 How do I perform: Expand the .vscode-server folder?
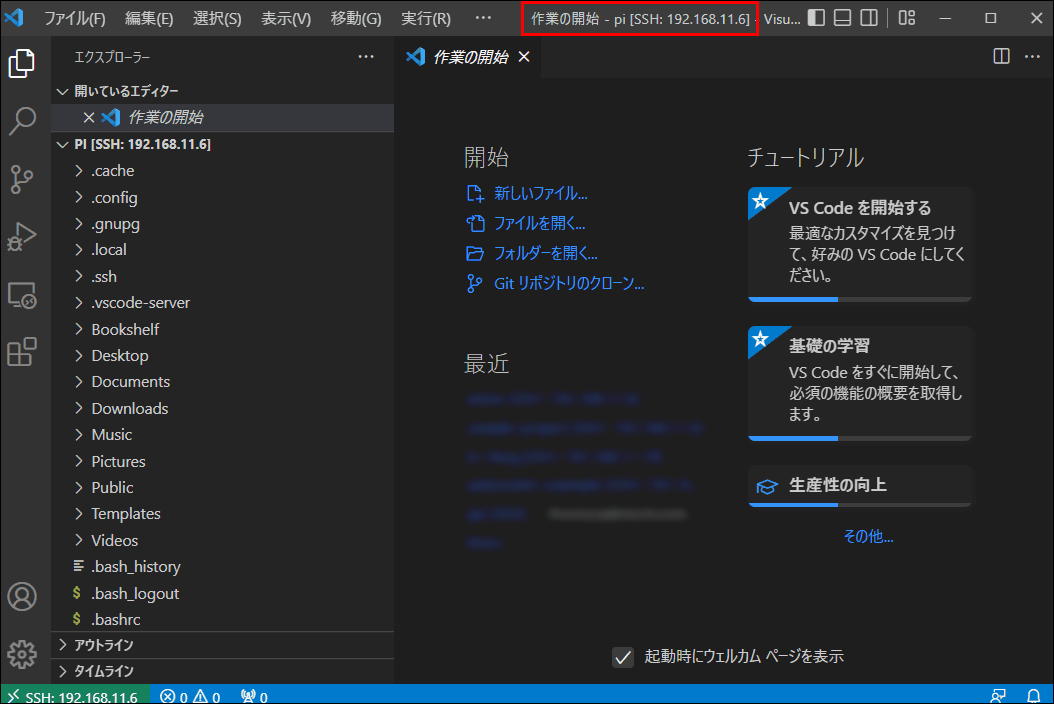coord(222,303)
